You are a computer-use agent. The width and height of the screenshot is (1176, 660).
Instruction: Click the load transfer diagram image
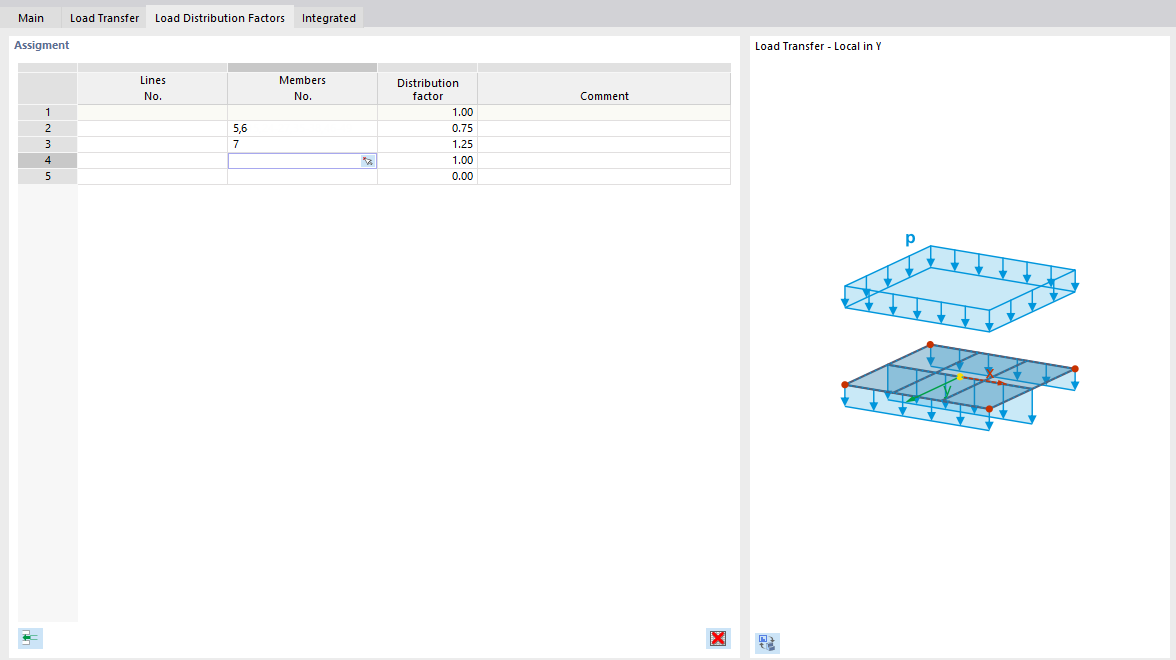point(960,332)
